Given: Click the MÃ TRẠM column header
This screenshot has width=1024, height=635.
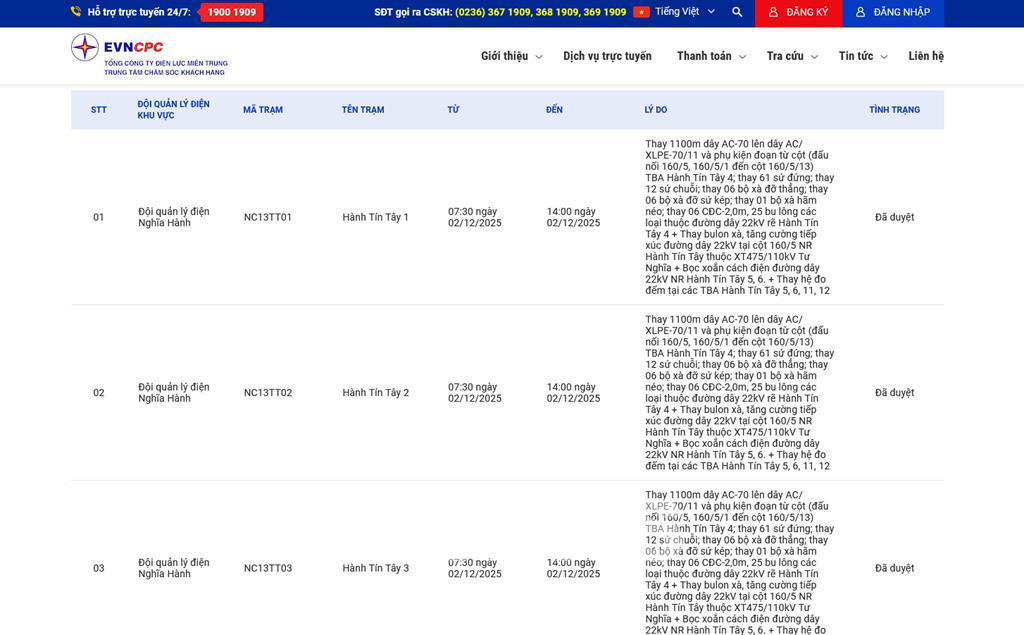Looking at the screenshot, I should pos(263,110).
